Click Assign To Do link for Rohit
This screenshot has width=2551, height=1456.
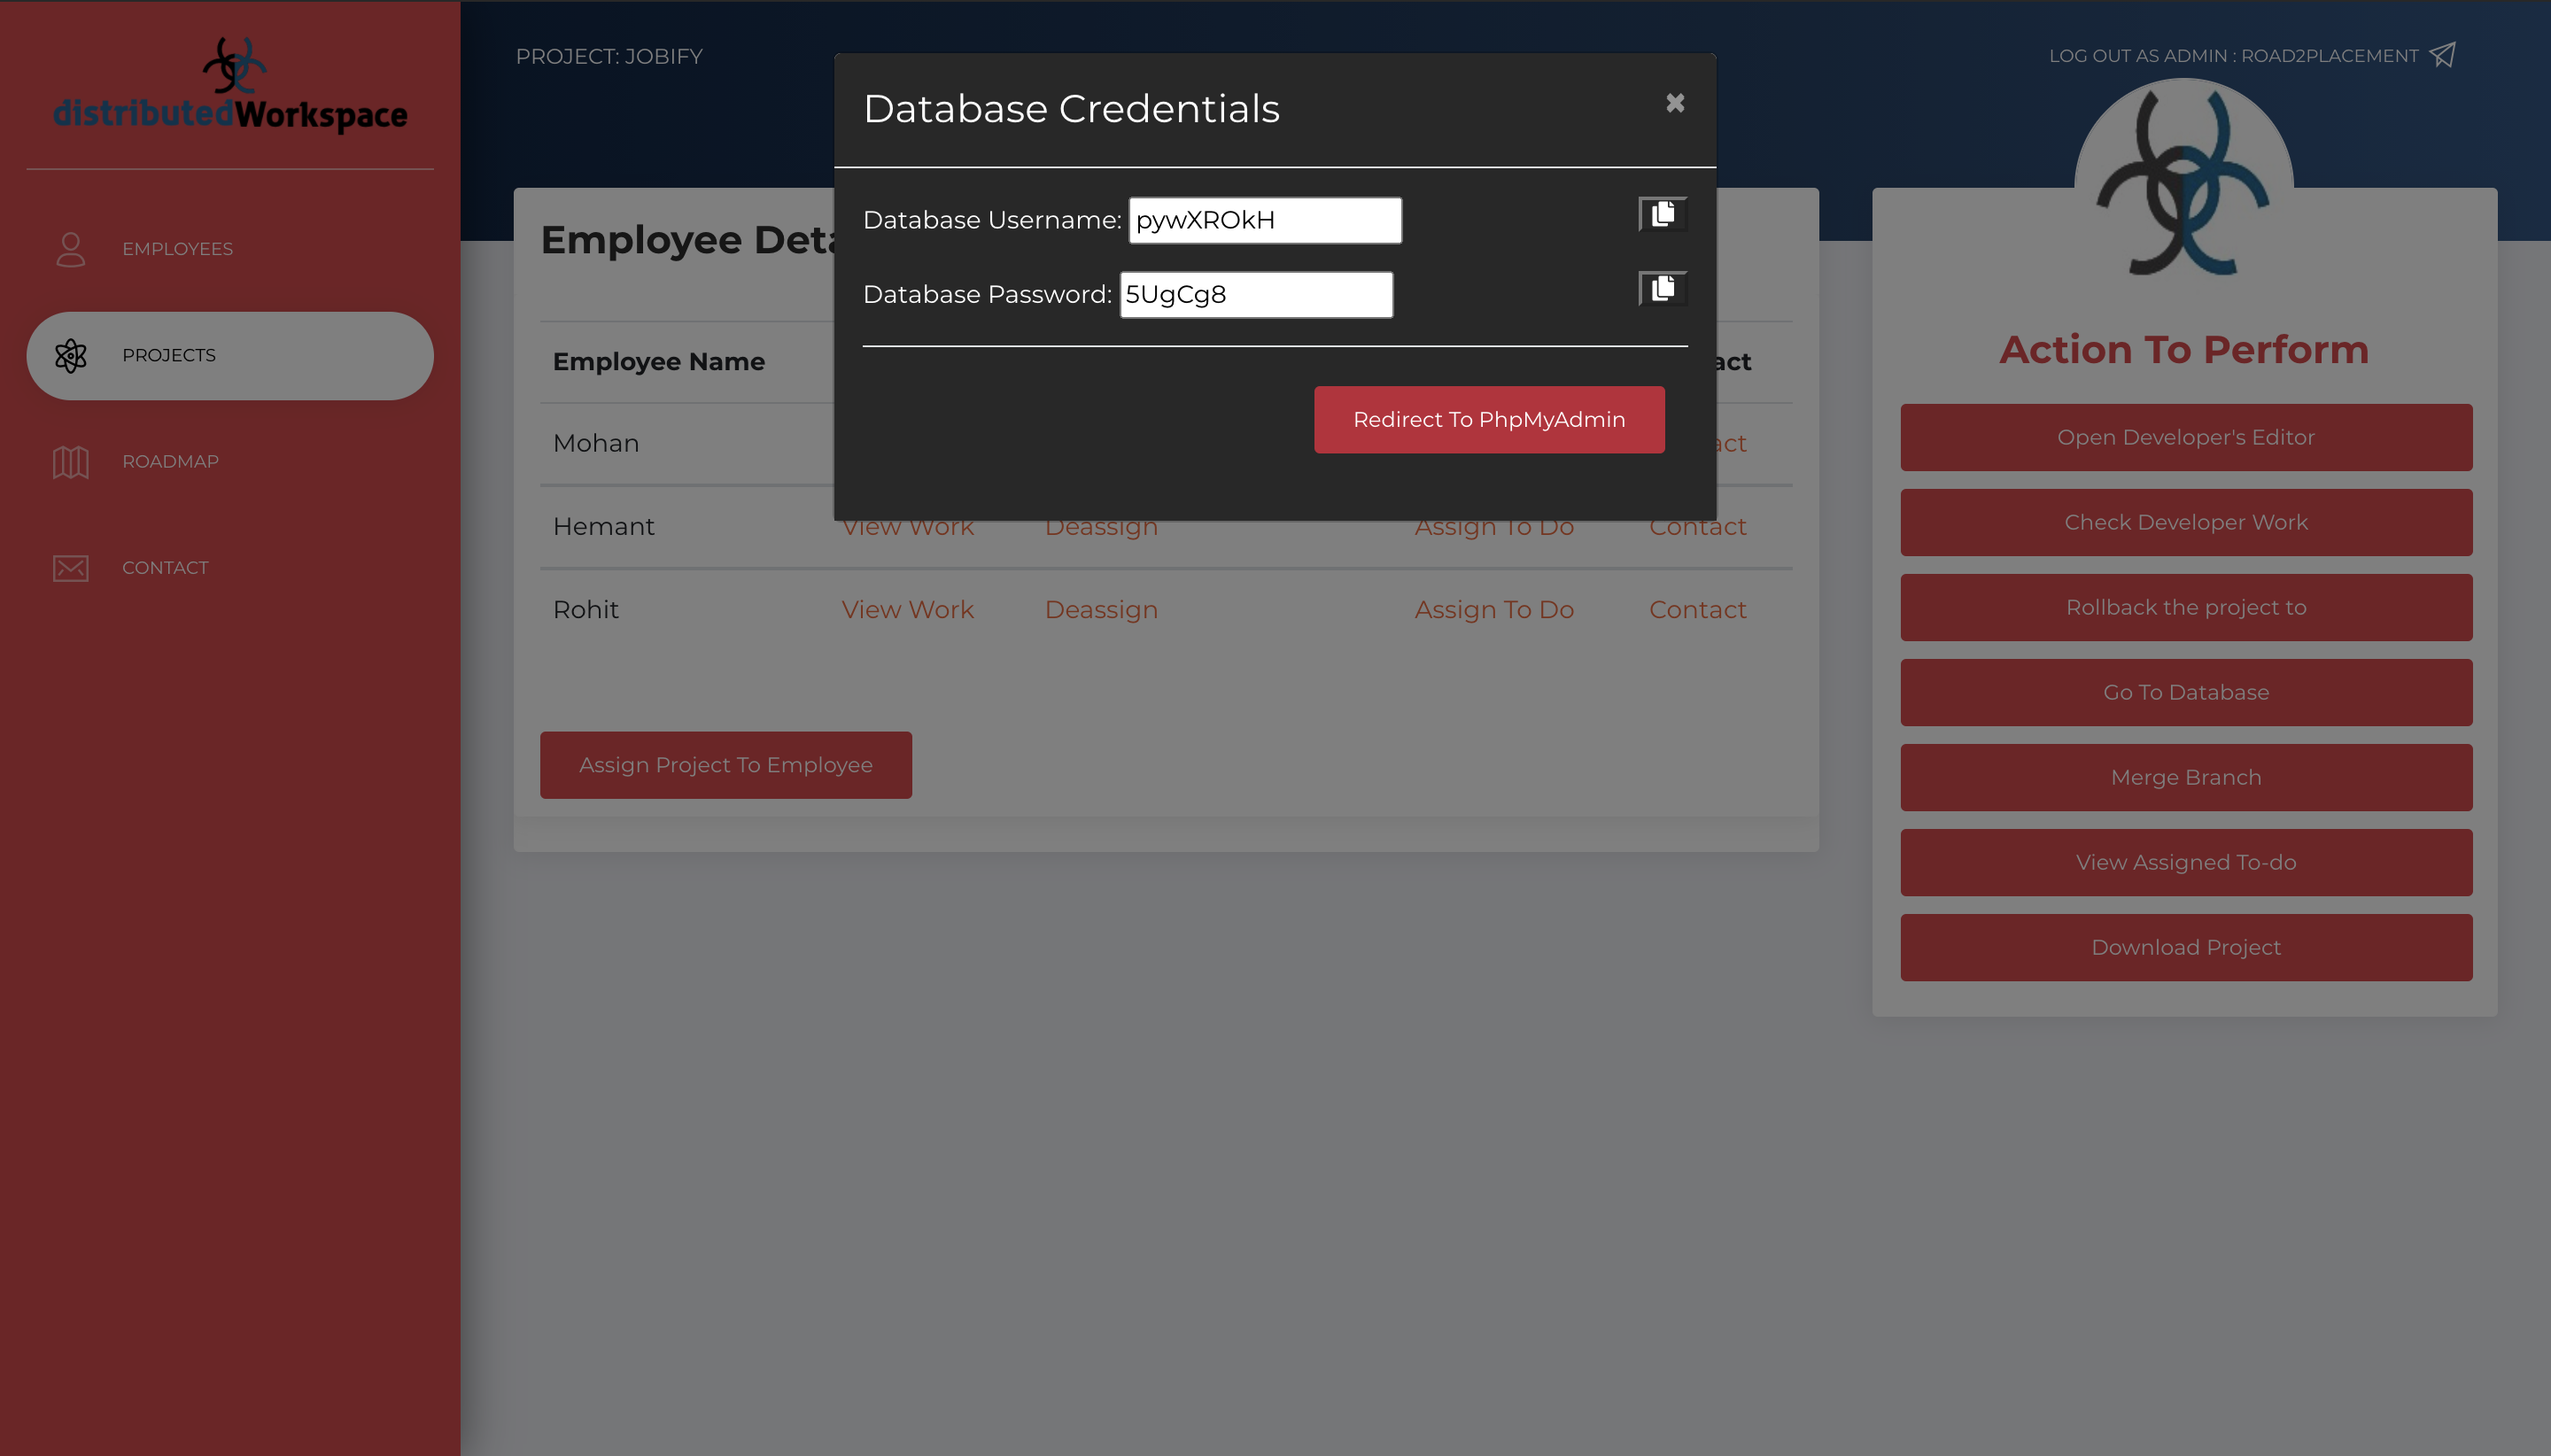point(1493,610)
